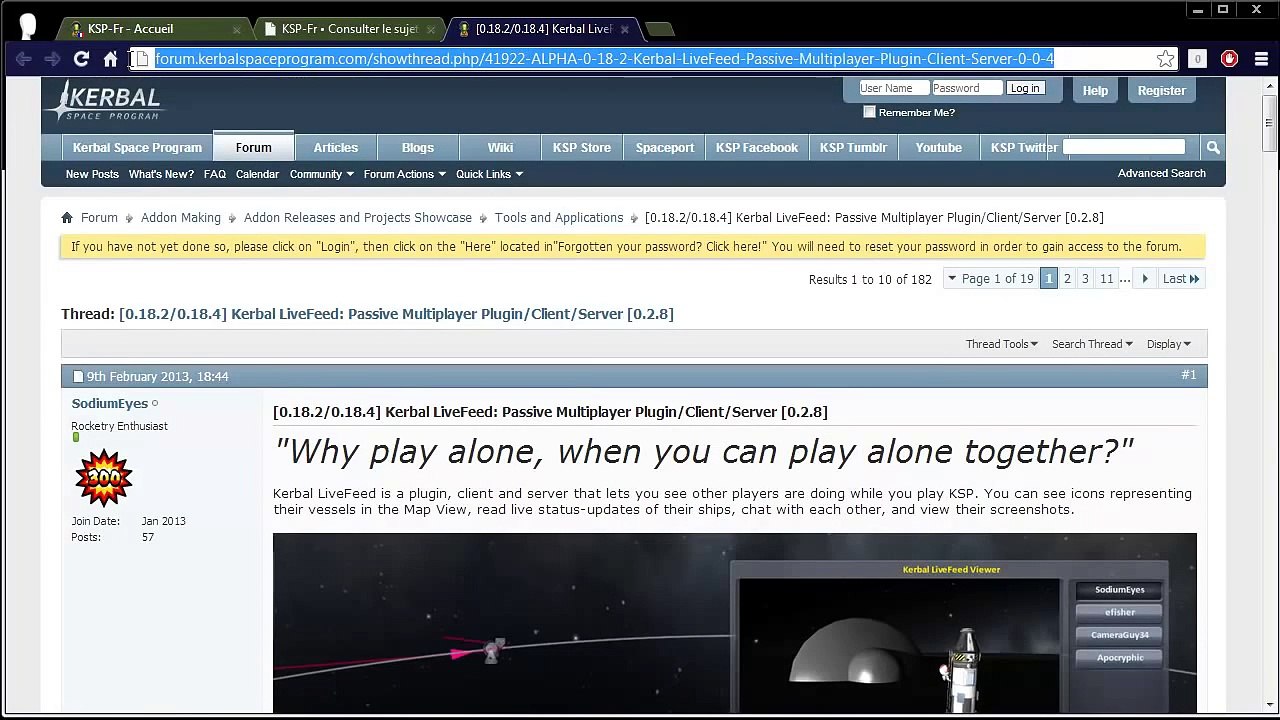Open the Youtube nav tab
The height and width of the screenshot is (720, 1280).
coord(939,147)
